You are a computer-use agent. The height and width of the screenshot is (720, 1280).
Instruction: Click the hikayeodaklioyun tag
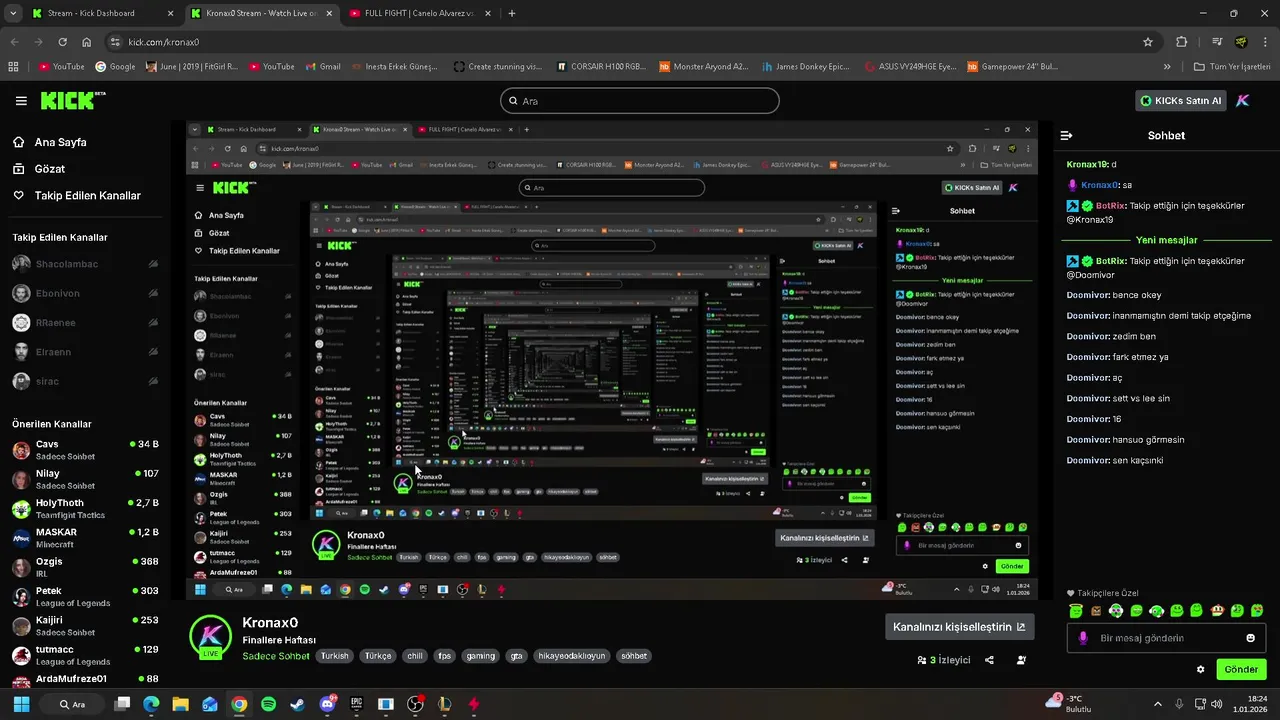[x=572, y=656]
